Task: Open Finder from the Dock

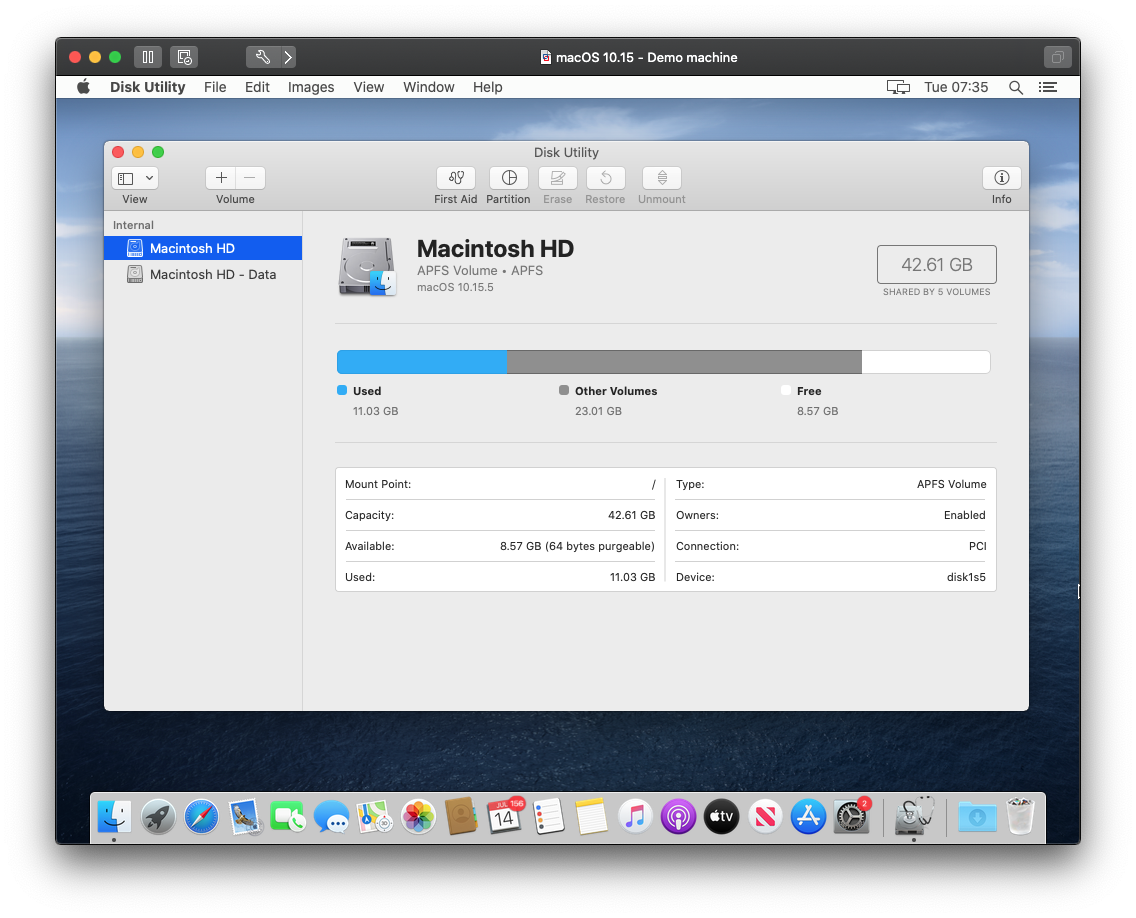Action: click(x=114, y=817)
